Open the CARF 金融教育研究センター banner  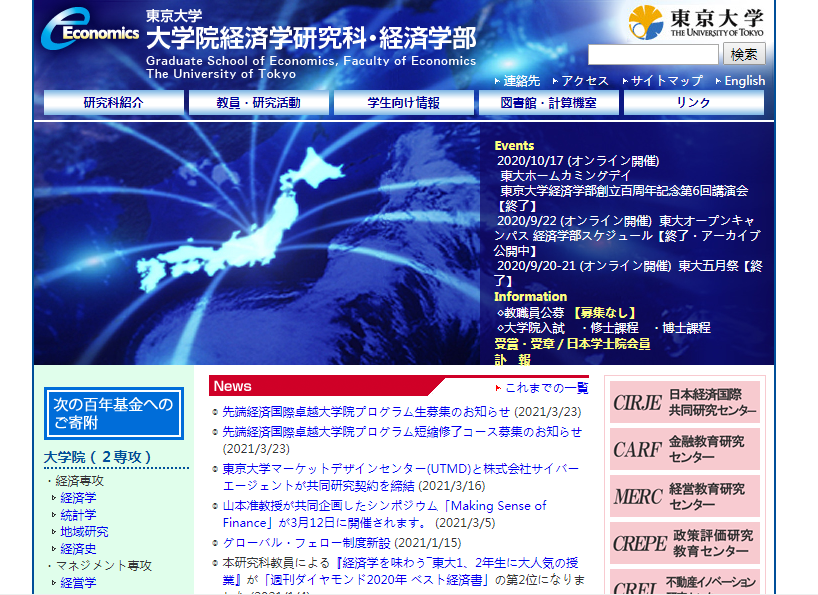point(685,449)
